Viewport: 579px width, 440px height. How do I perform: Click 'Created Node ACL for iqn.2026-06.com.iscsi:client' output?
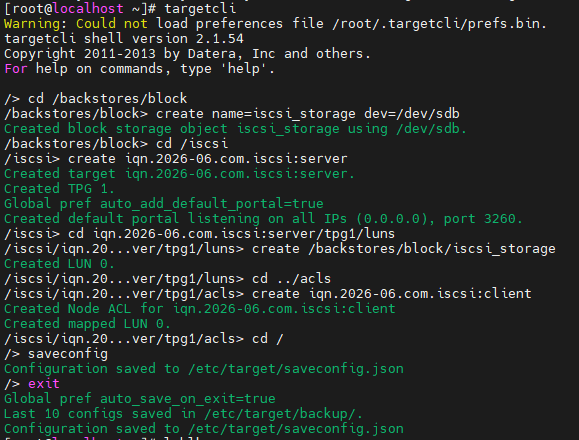(x=200, y=309)
